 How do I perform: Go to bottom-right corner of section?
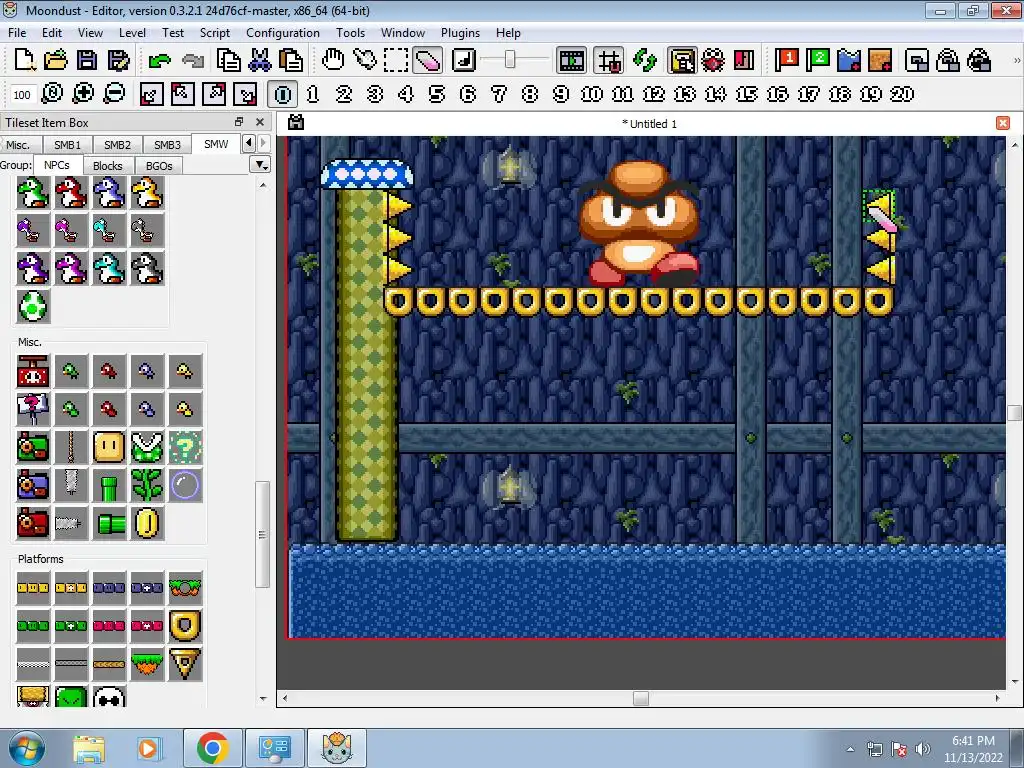[x=245, y=94]
